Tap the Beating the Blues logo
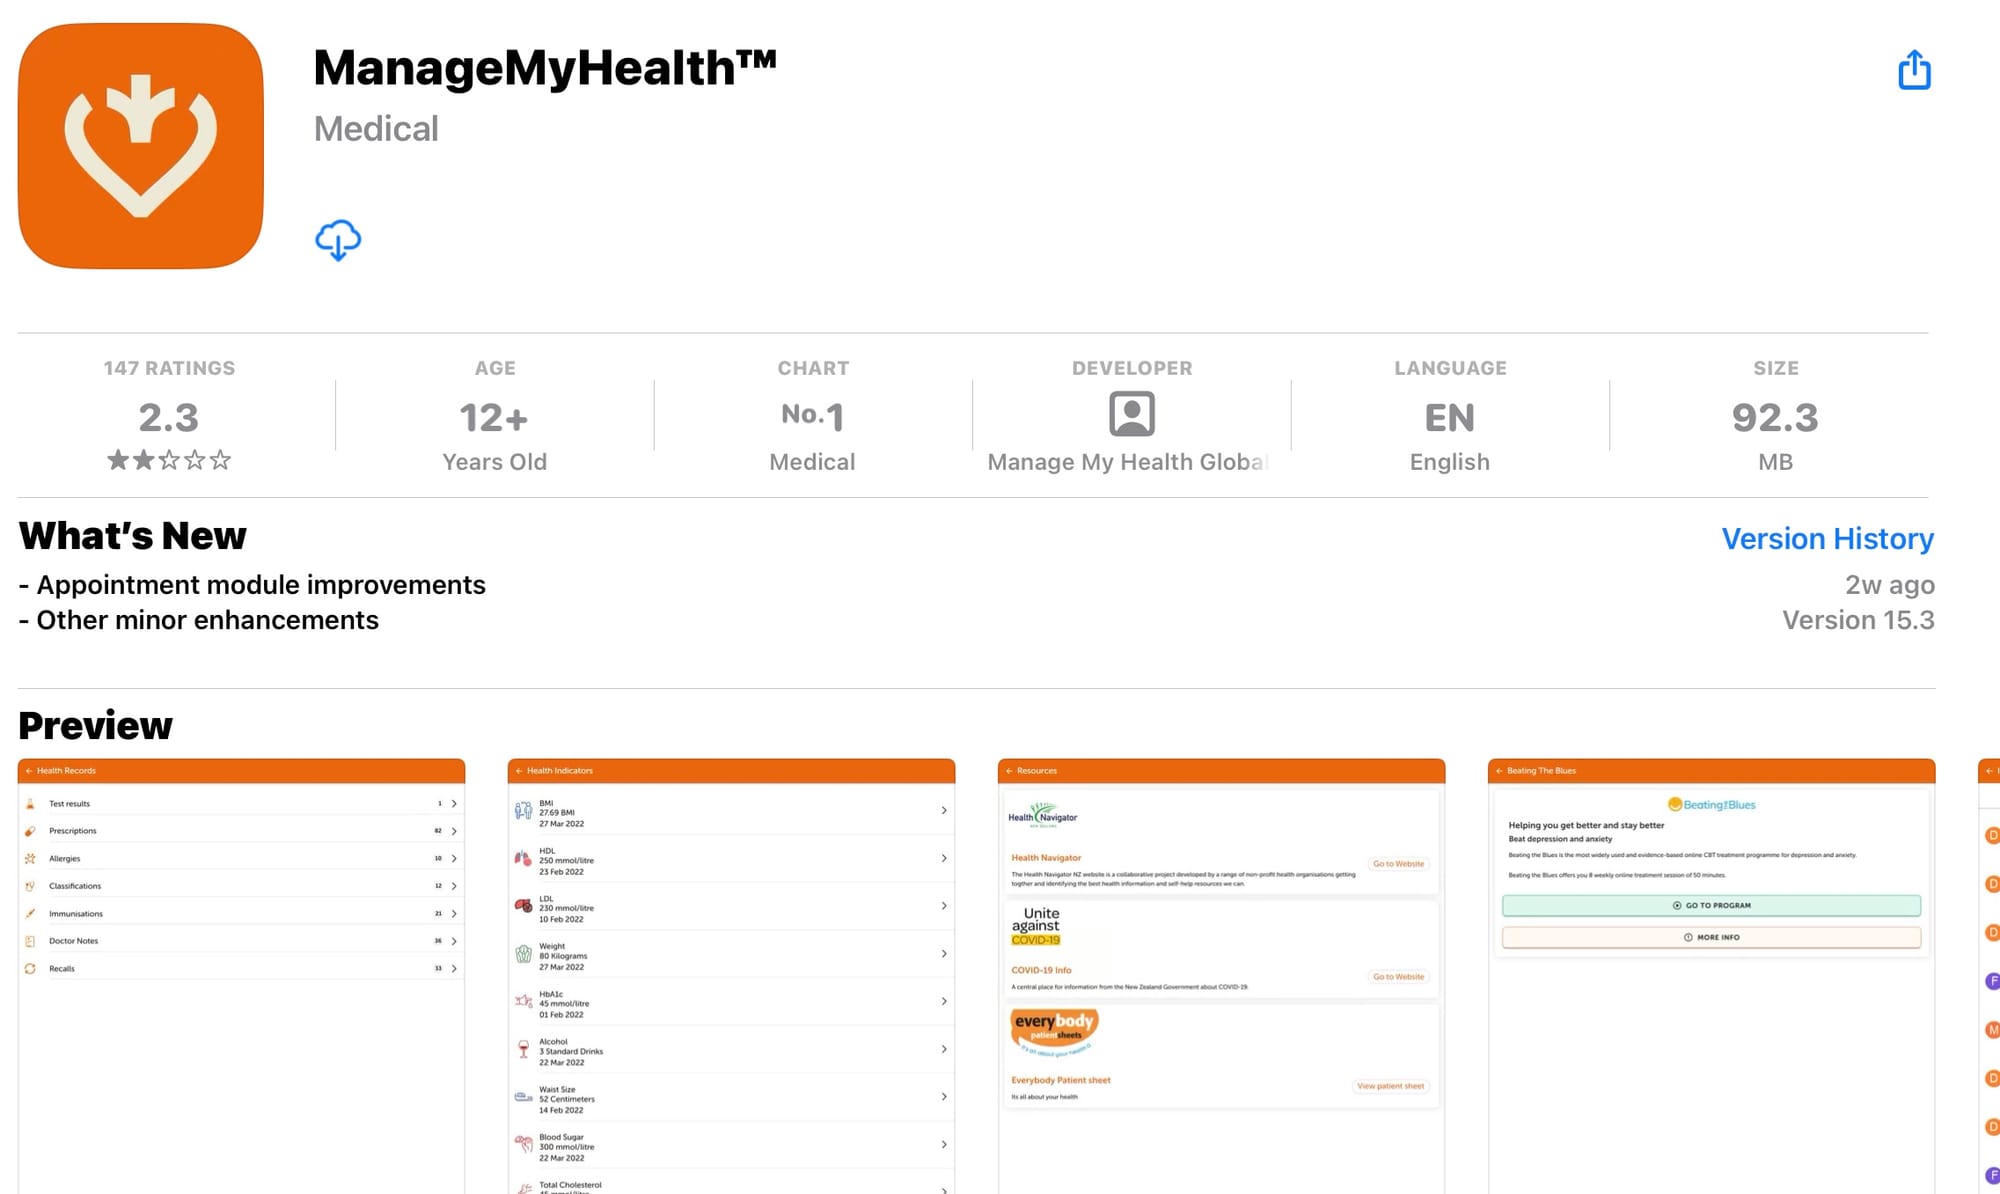2000x1194 pixels. tap(1711, 804)
